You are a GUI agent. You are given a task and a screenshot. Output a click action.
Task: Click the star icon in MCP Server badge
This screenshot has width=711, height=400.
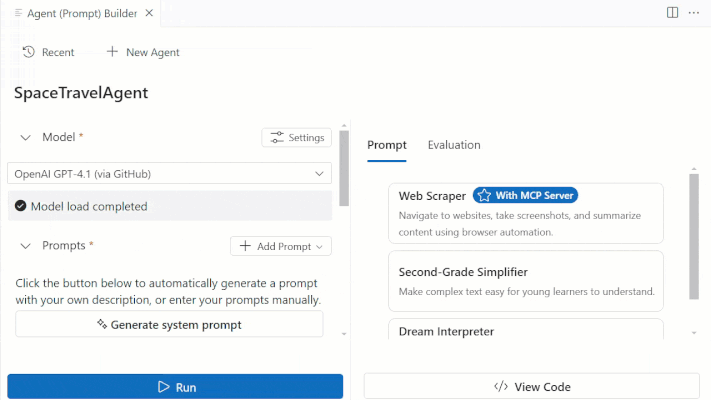point(484,195)
